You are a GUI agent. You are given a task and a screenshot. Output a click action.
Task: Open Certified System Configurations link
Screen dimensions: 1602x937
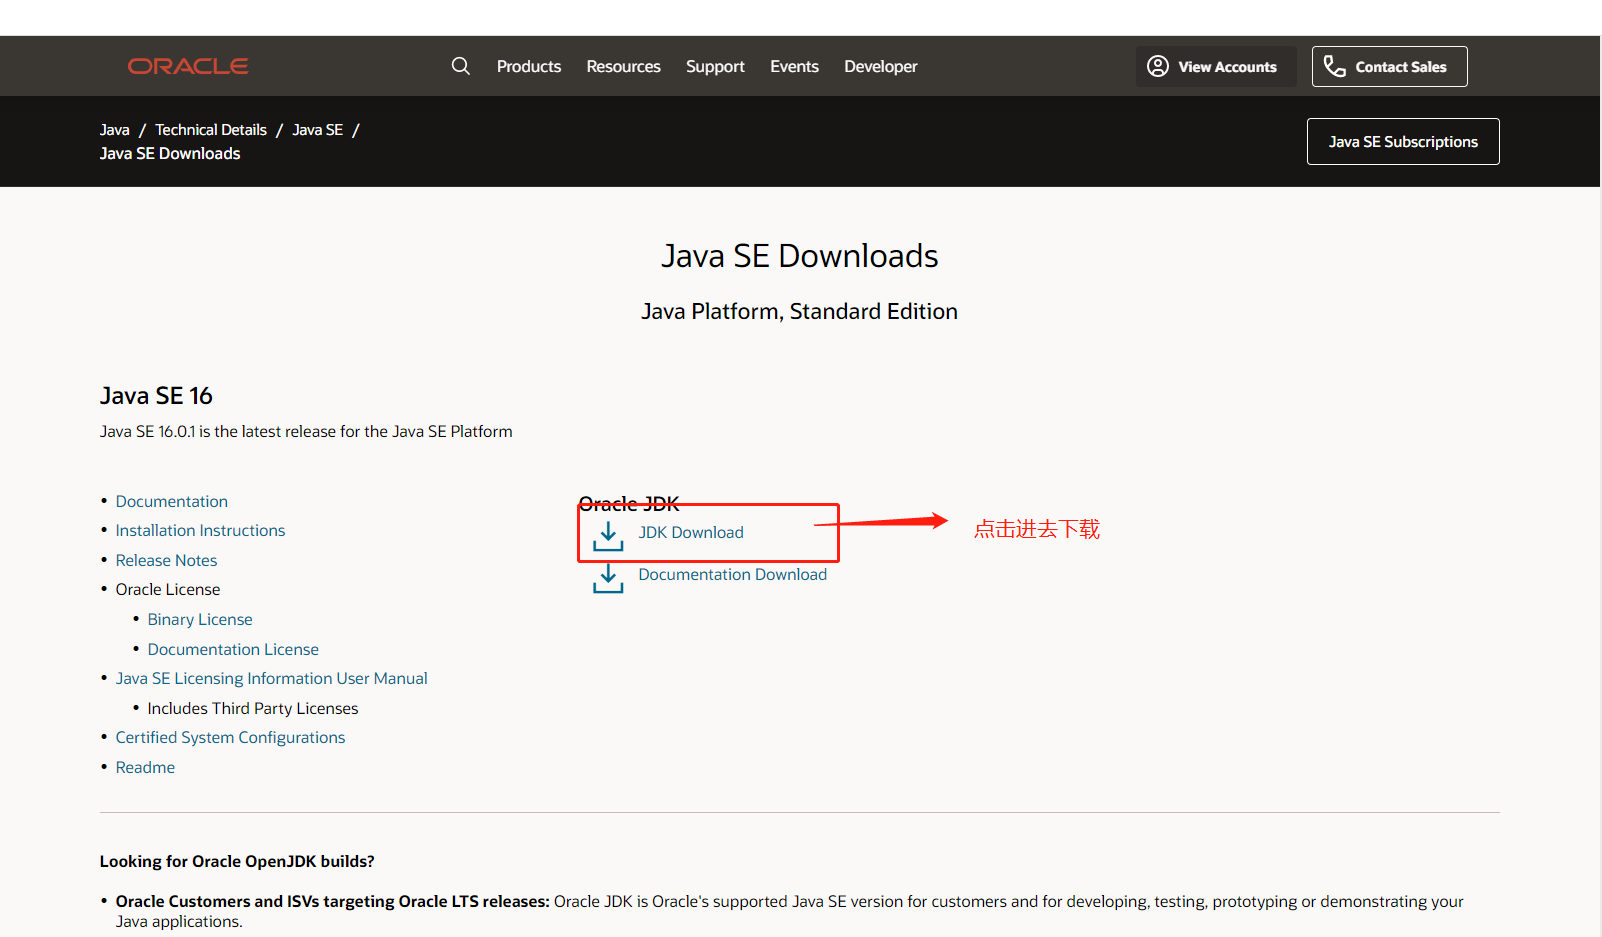(x=230, y=737)
